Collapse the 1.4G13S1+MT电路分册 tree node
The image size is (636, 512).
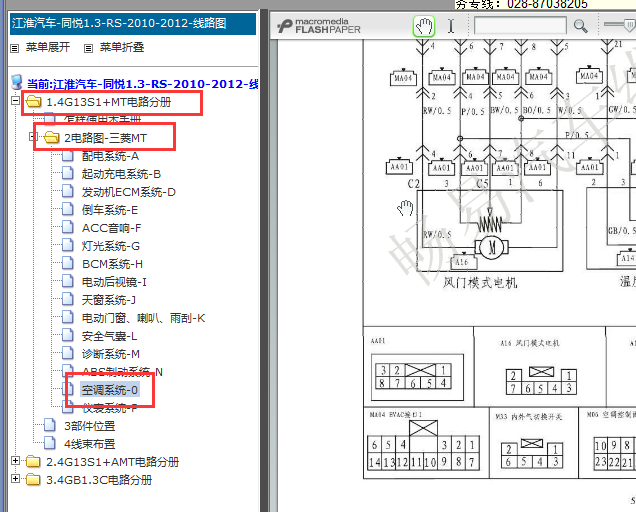[15, 100]
